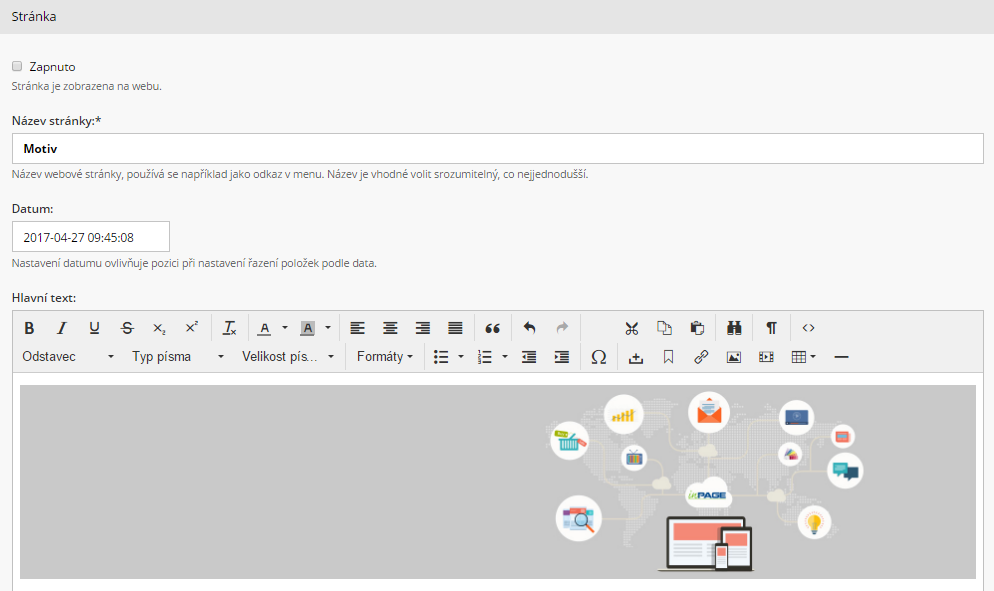Toggle bold formatting in editor toolbar

coord(29,328)
